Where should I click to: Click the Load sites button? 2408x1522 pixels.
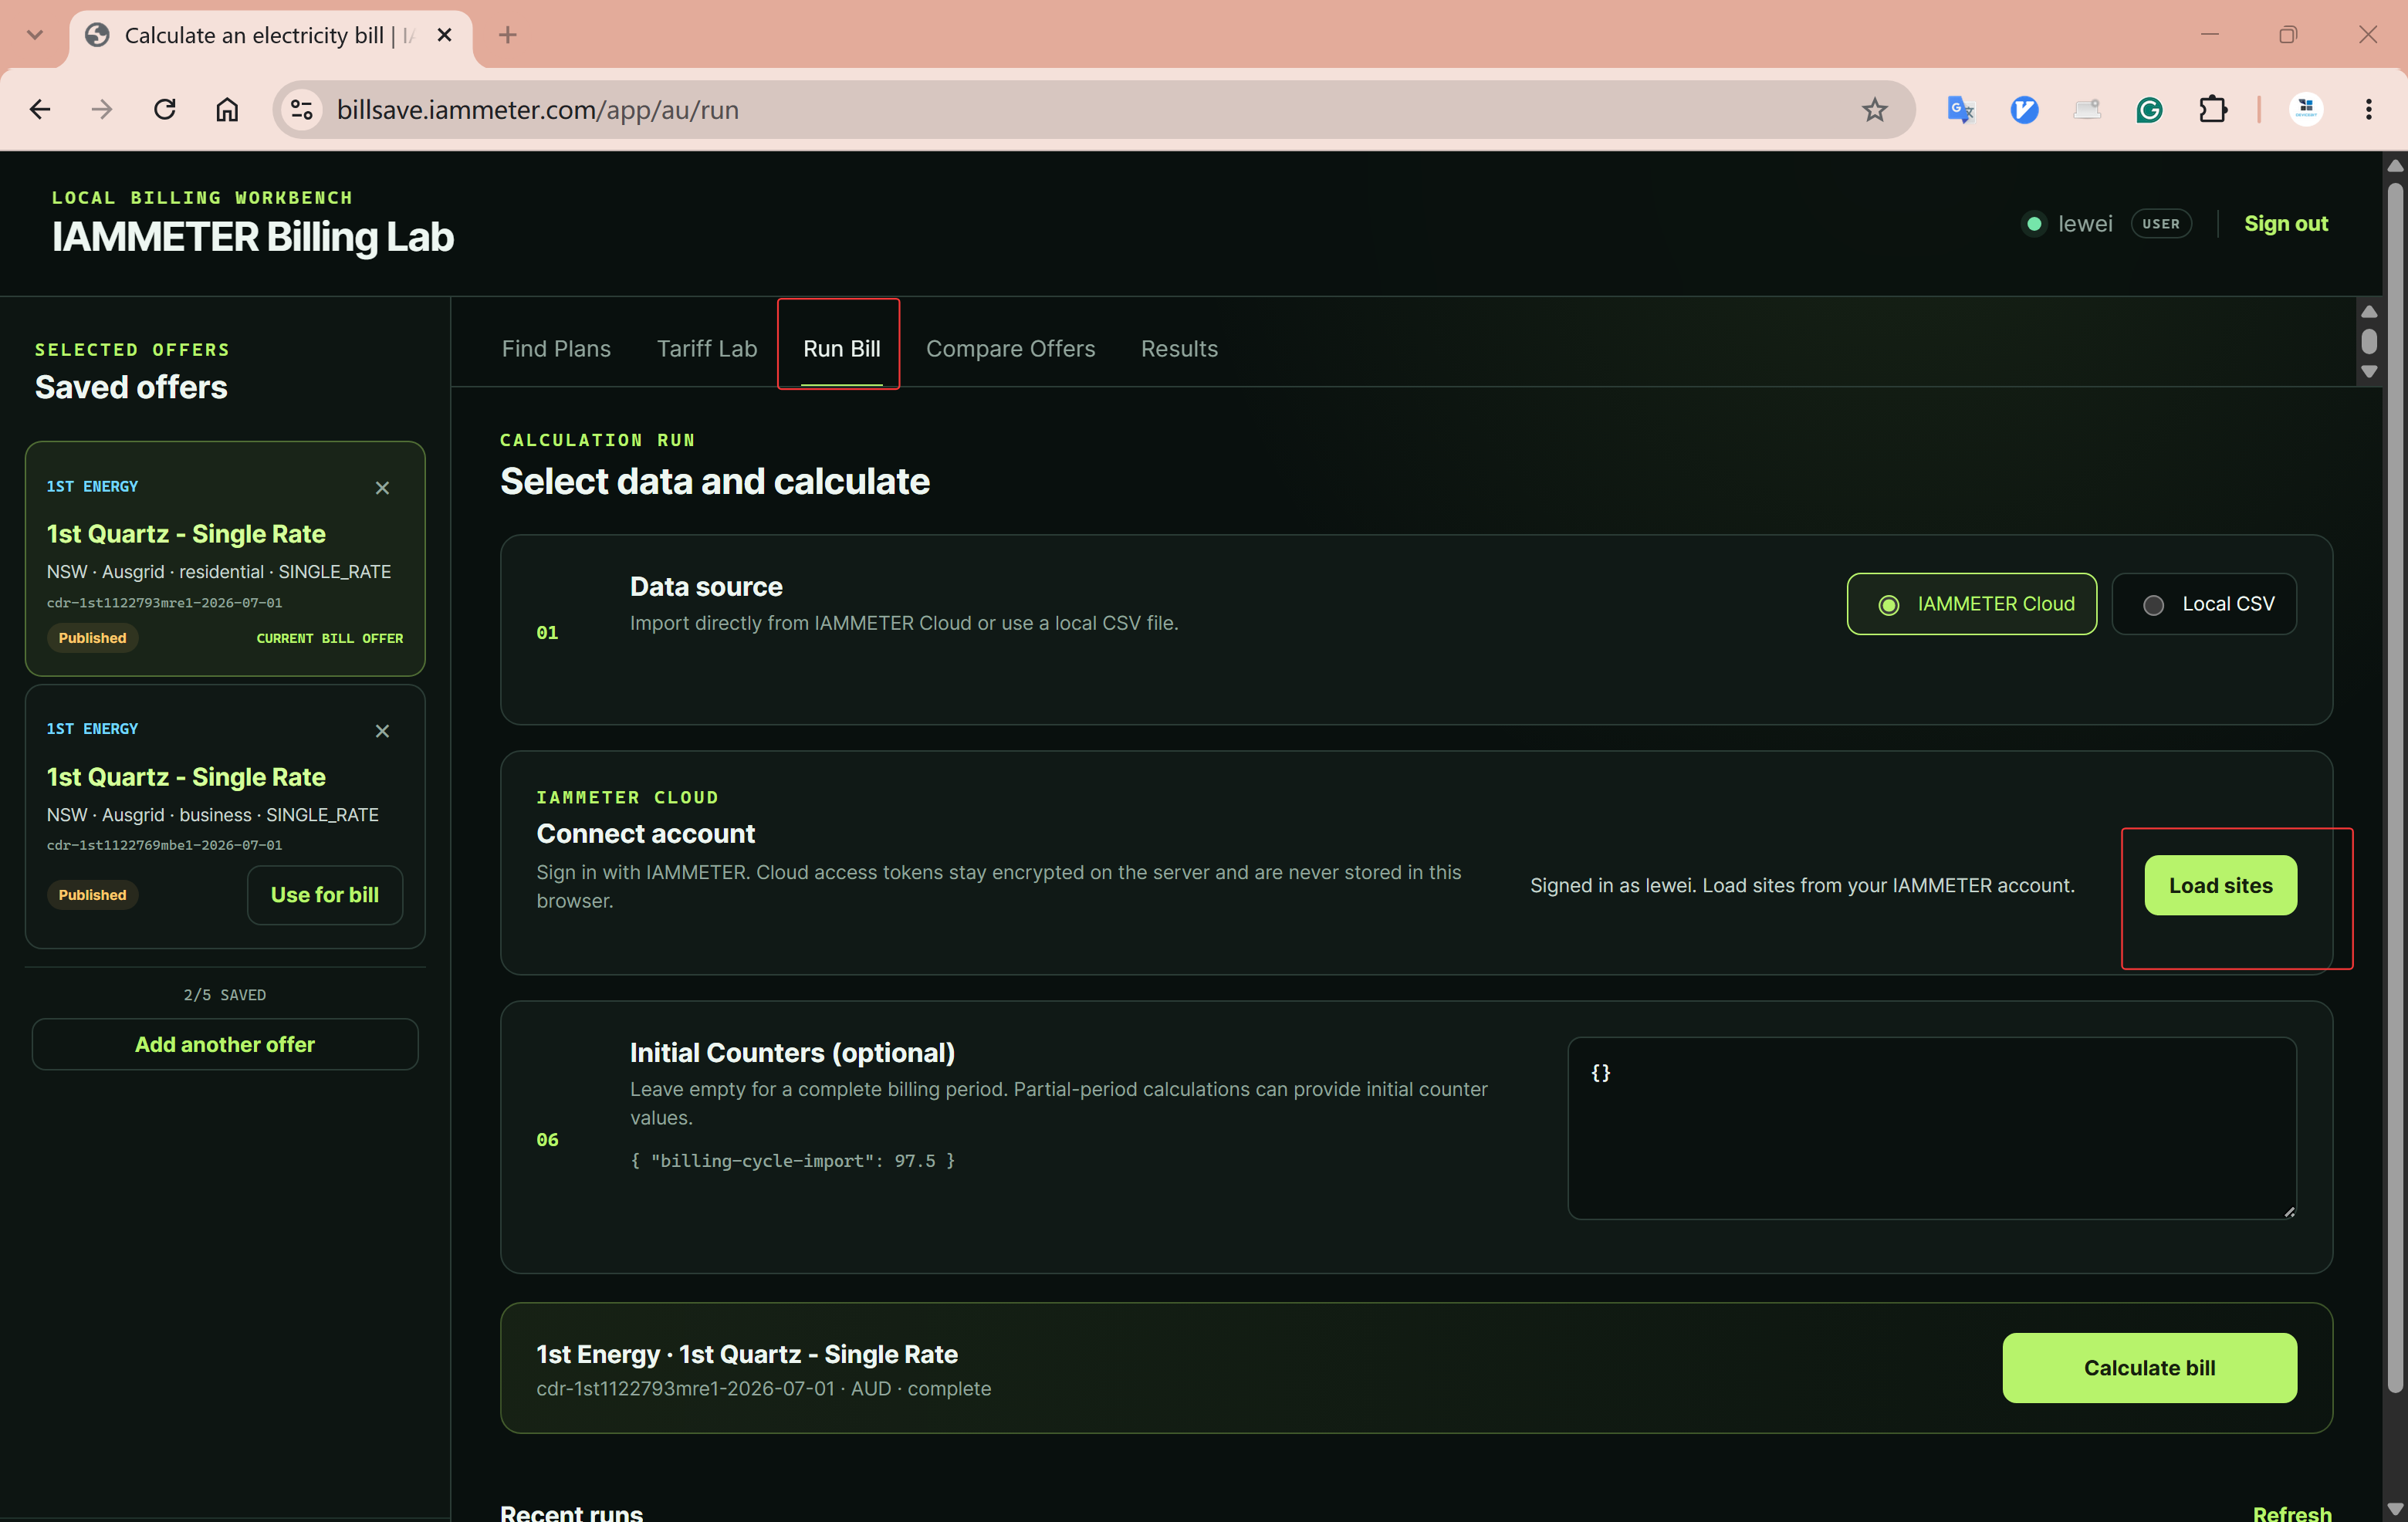coord(2220,885)
